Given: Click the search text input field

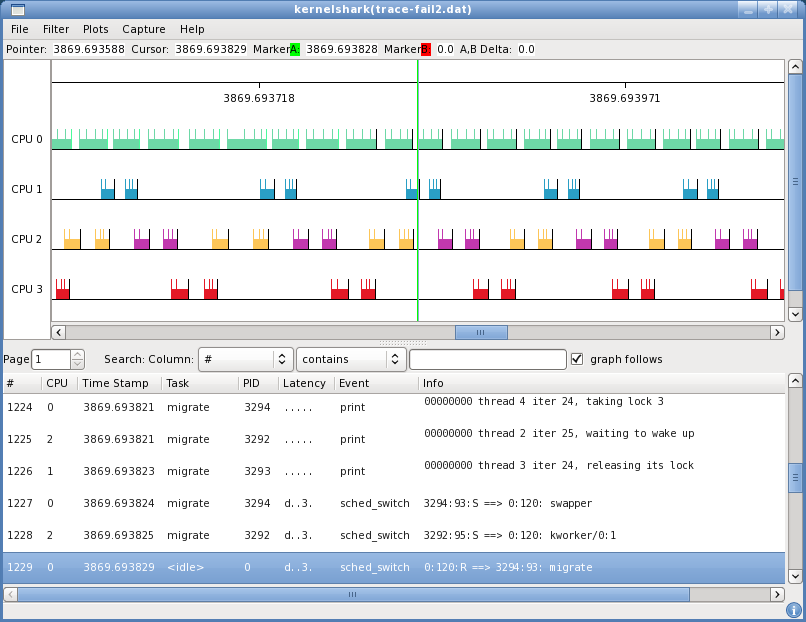Looking at the screenshot, I should click(487, 359).
